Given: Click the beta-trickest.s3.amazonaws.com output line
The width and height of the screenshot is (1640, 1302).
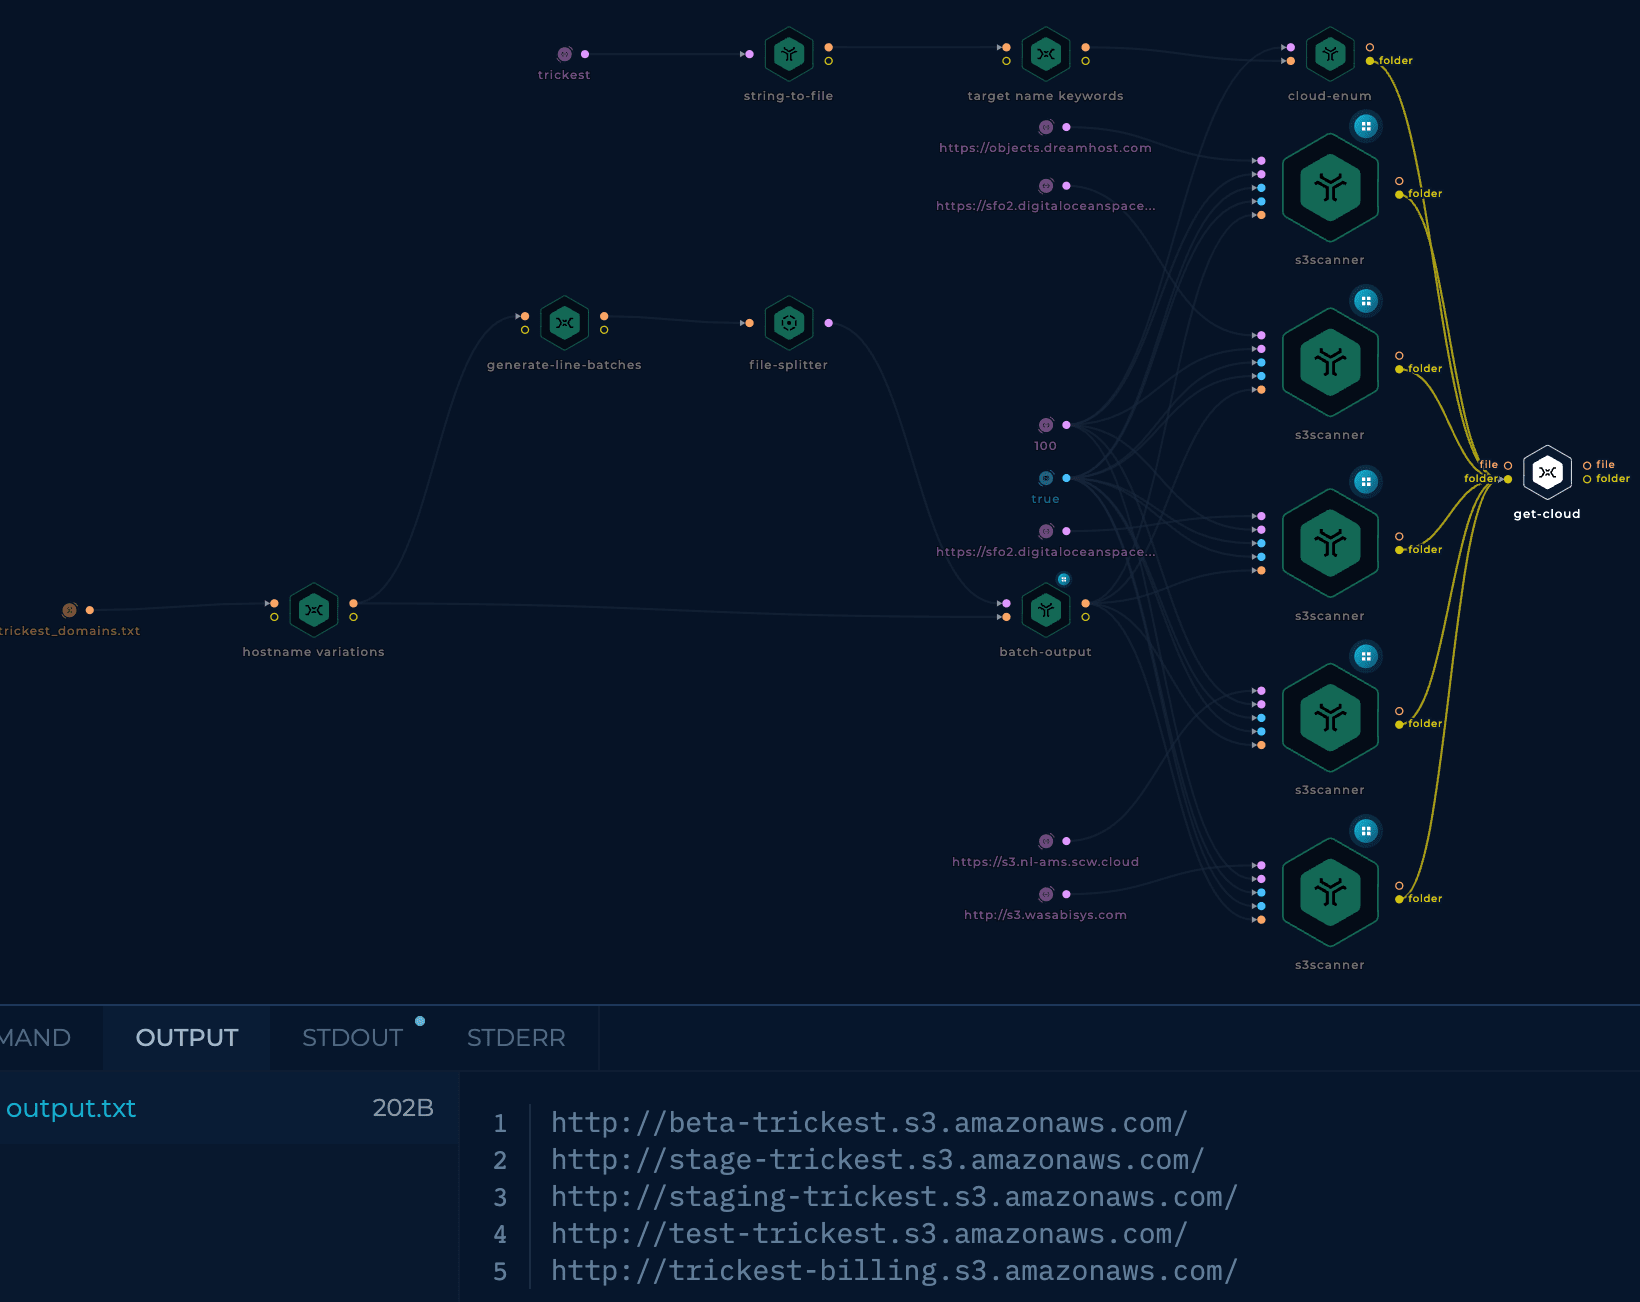Looking at the screenshot, I should pos(869,1123).
